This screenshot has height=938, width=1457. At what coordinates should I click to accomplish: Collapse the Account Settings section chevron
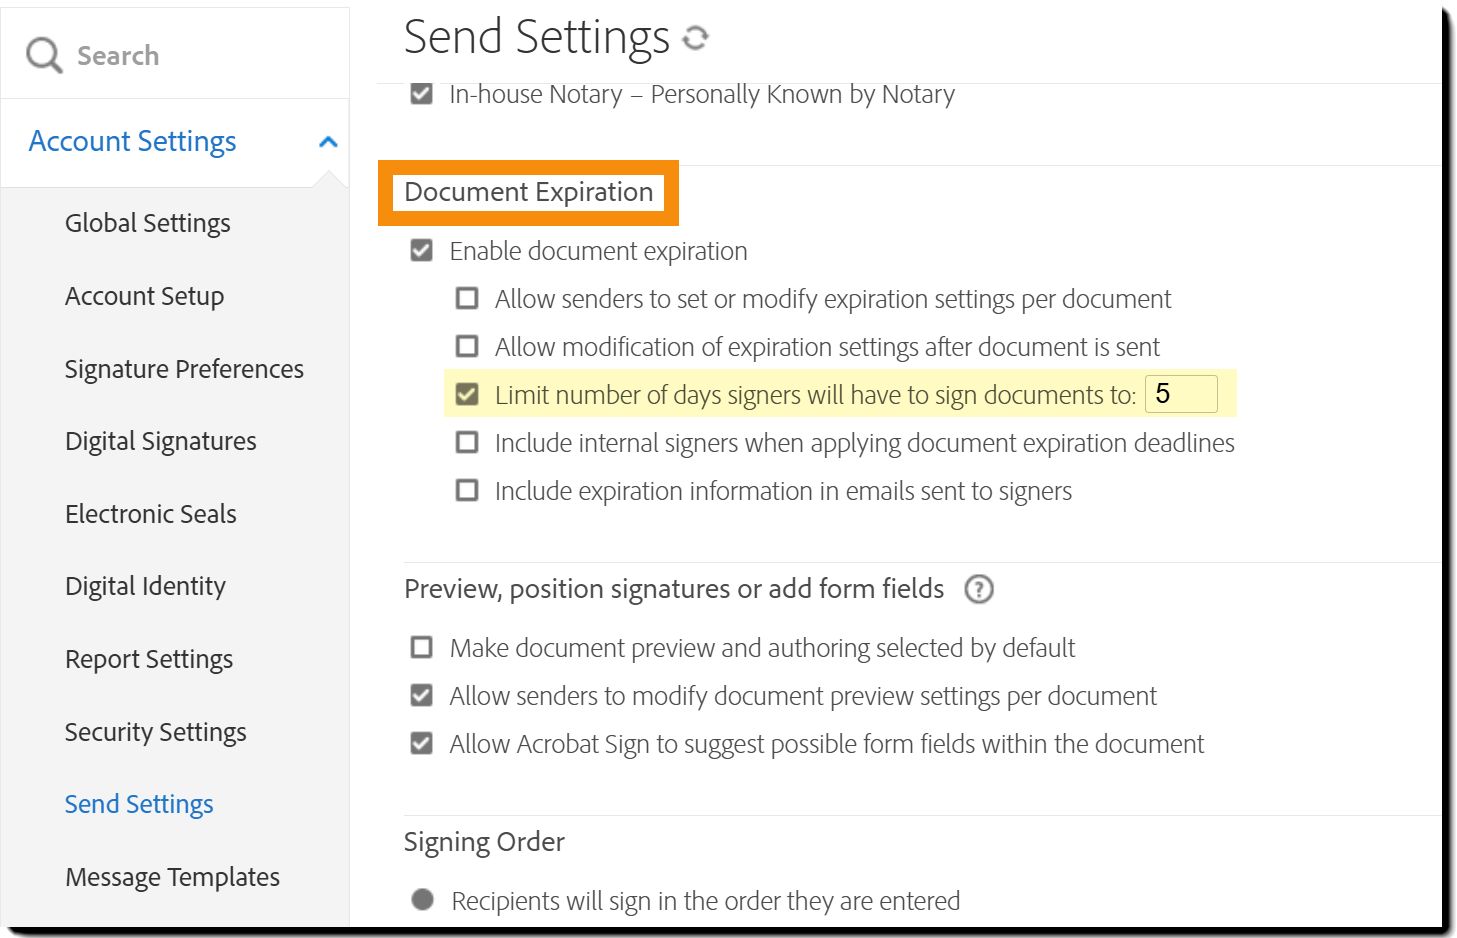point(328,142)
